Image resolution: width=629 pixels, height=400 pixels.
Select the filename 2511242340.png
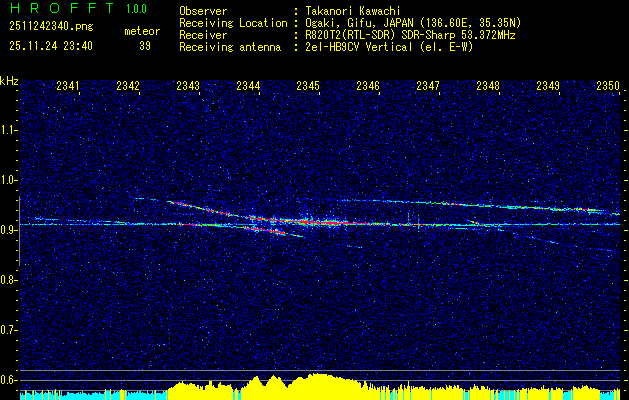click(51, 27)
